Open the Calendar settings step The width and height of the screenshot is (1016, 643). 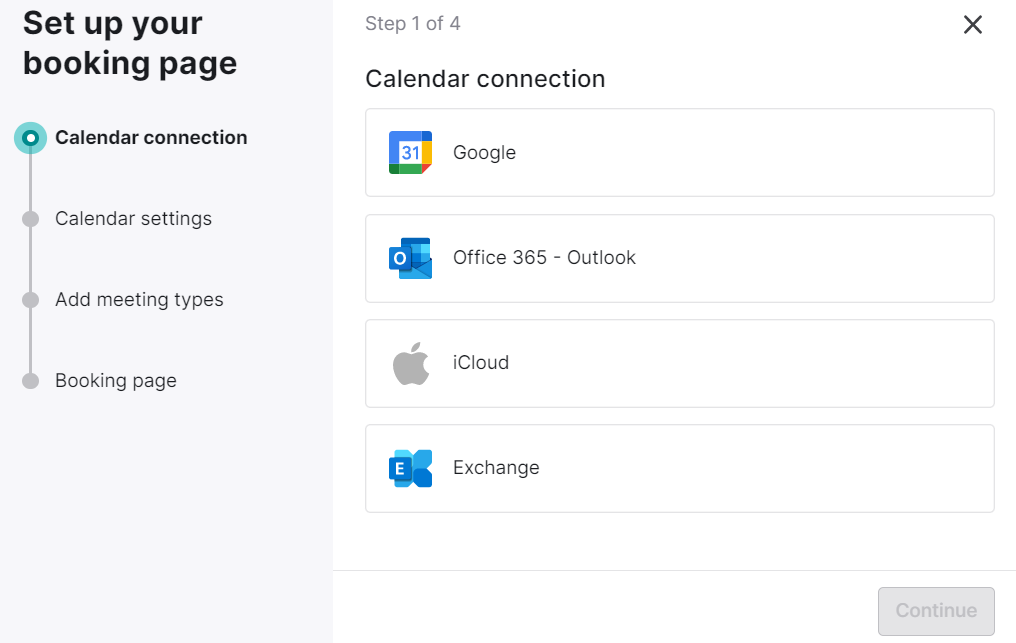click(x=133, y=218)
